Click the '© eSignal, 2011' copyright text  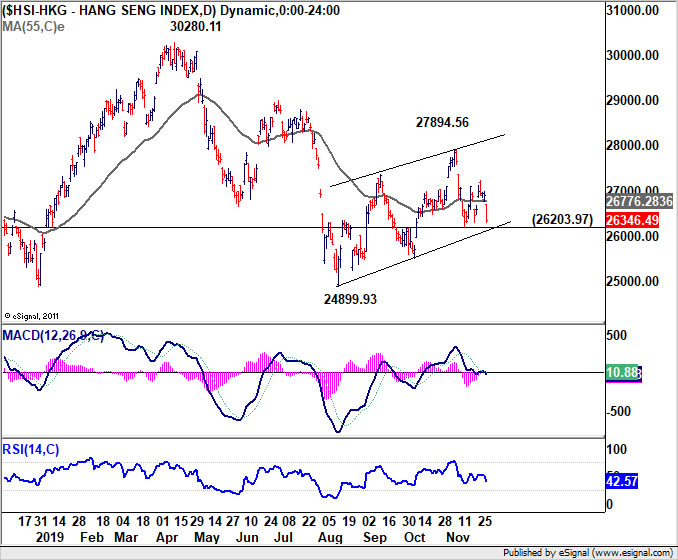(x=31, y=316)
